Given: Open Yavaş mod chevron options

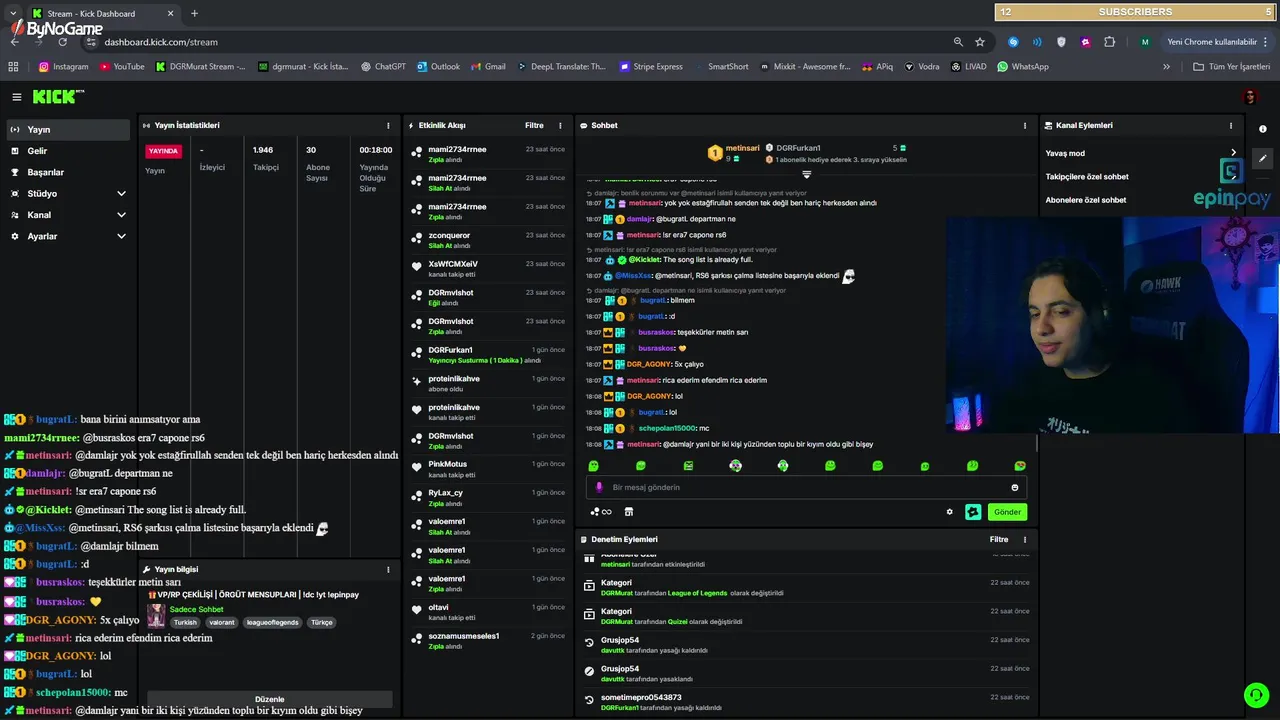Looking at the screenshot, I should [x=1233, y=153].
